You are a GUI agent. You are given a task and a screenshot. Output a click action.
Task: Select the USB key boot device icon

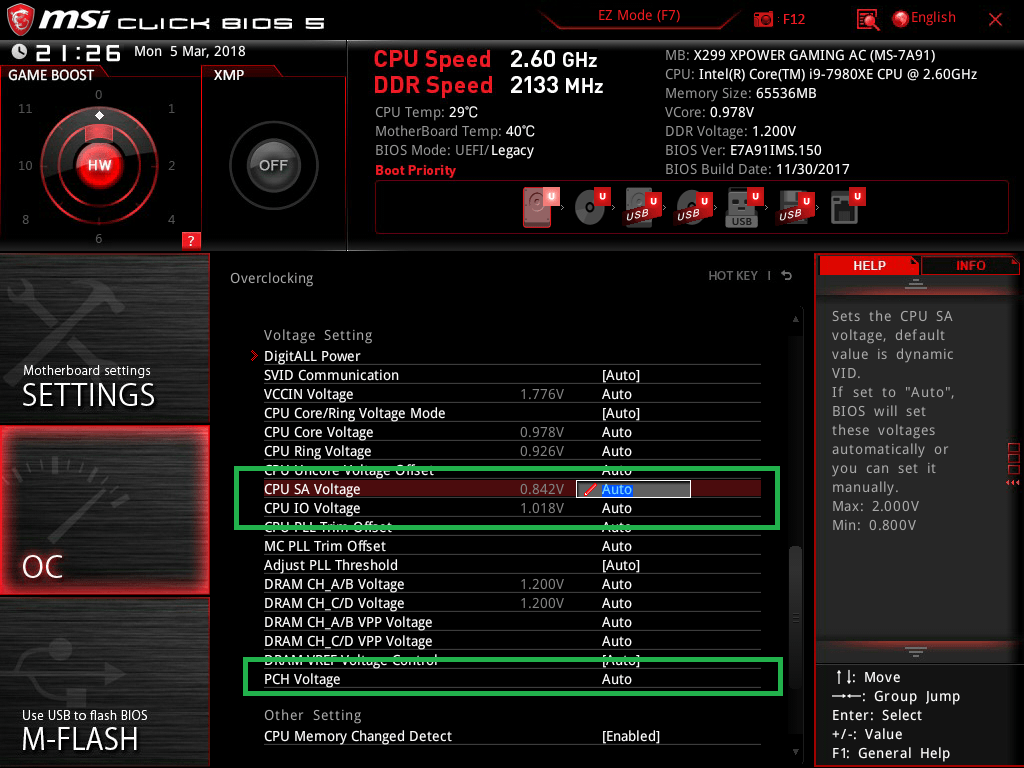pos(742,207)
